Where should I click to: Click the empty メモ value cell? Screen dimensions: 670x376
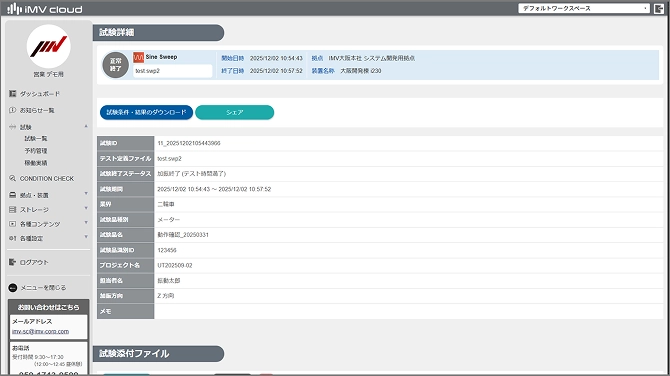[x=408, y=311]
